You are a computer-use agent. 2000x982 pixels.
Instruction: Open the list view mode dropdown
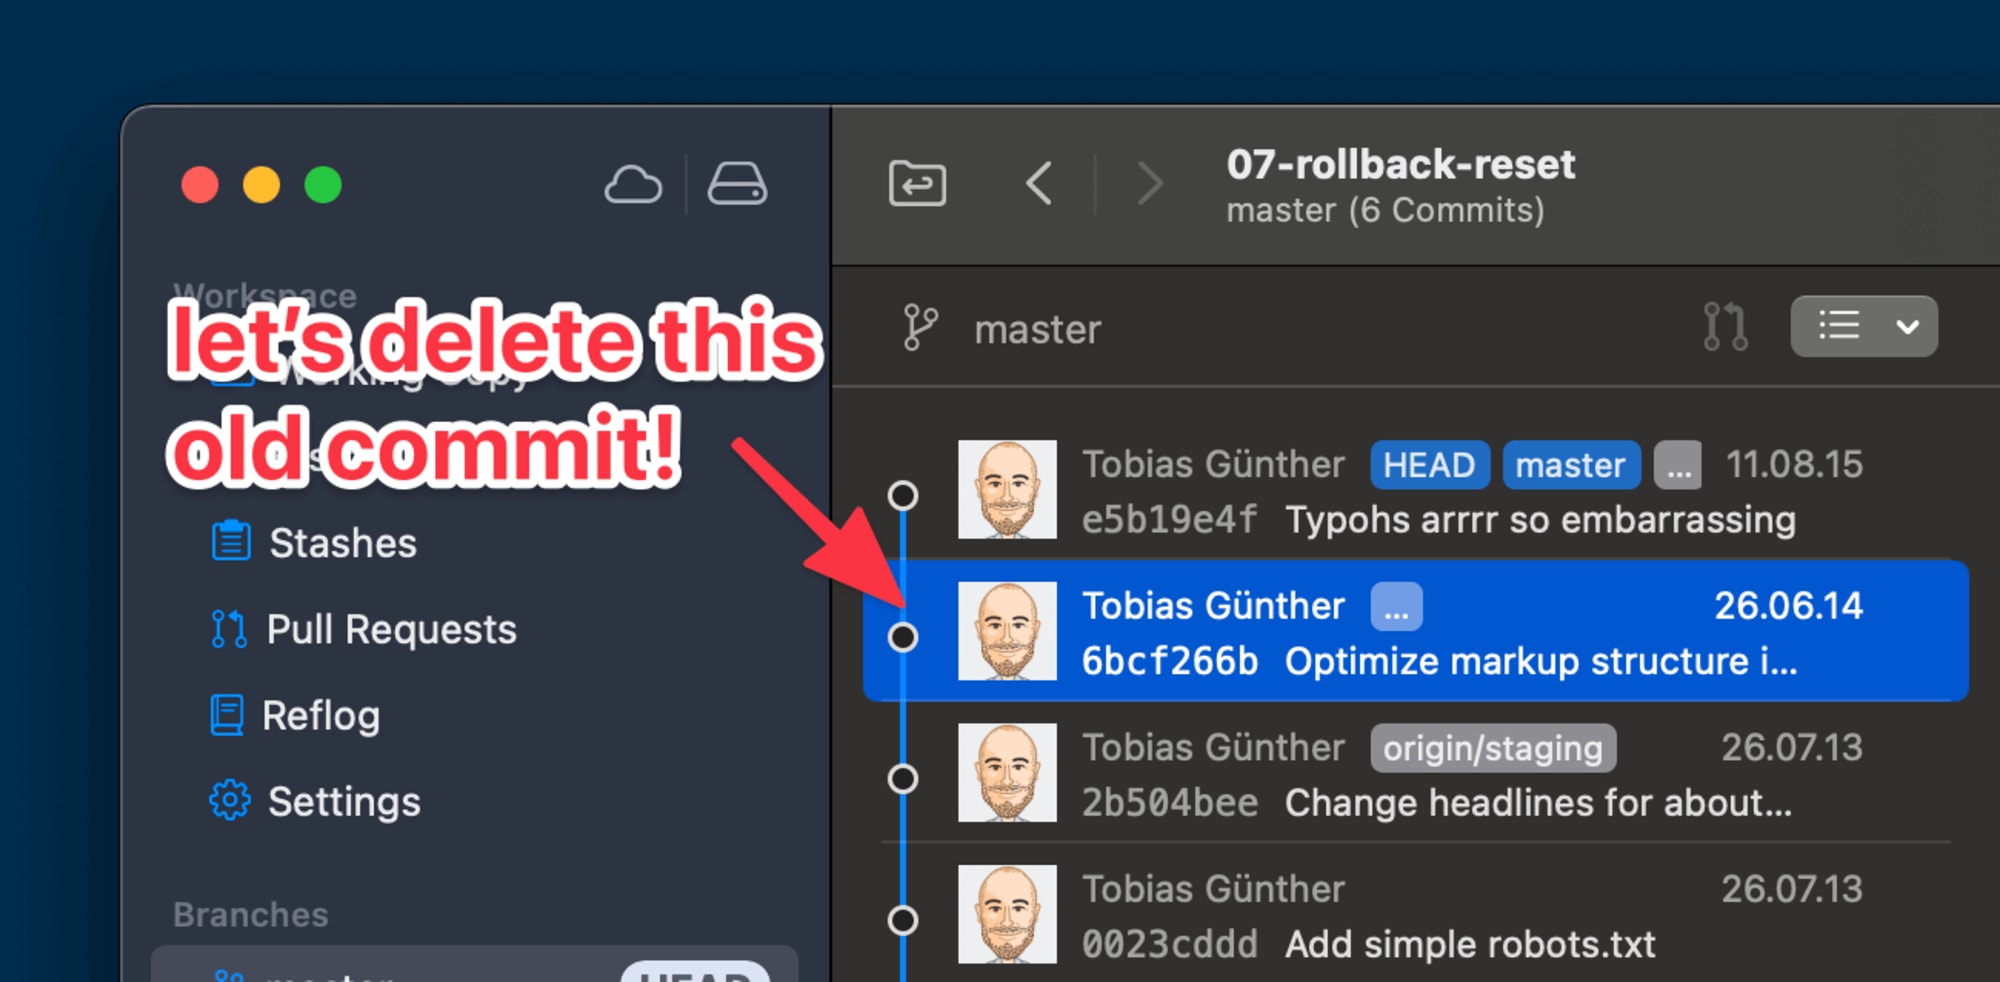tap(1863, 327)
